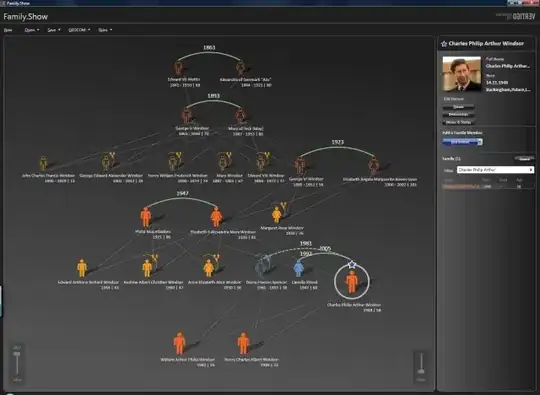Click the 1863 marriage year label
The image size is (540, 395).
click(209, 48)
